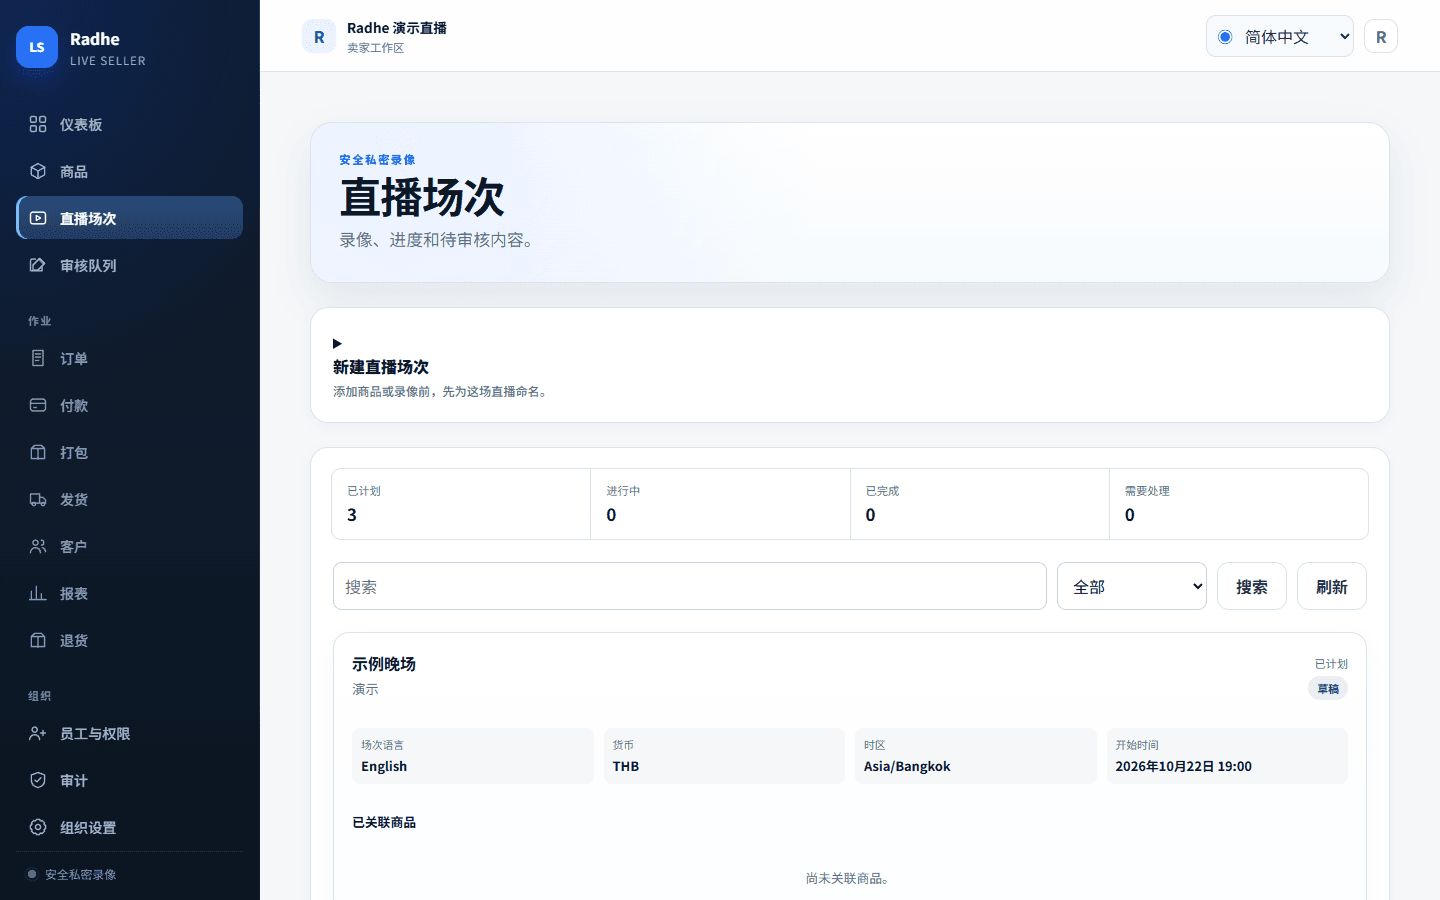1440x900 pixels.
Task: Click the audit shield icon
Action: 38,780
